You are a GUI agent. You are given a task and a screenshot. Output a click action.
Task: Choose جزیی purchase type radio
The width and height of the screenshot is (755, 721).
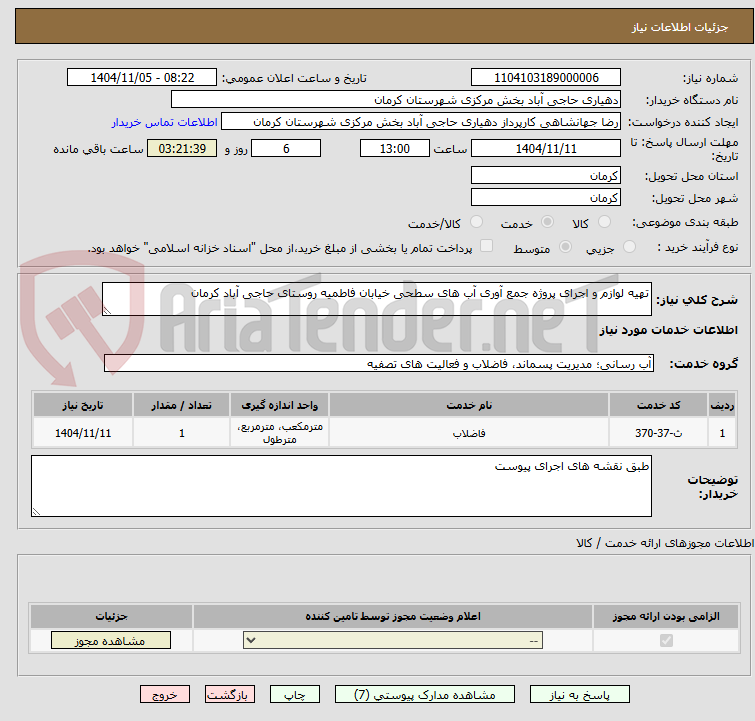click(x=629, y=247)
